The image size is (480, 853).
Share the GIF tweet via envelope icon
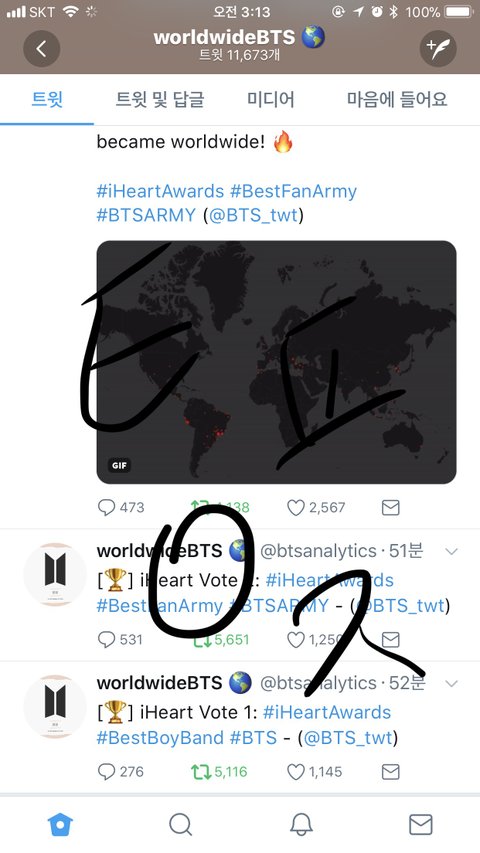coord(391,508)
